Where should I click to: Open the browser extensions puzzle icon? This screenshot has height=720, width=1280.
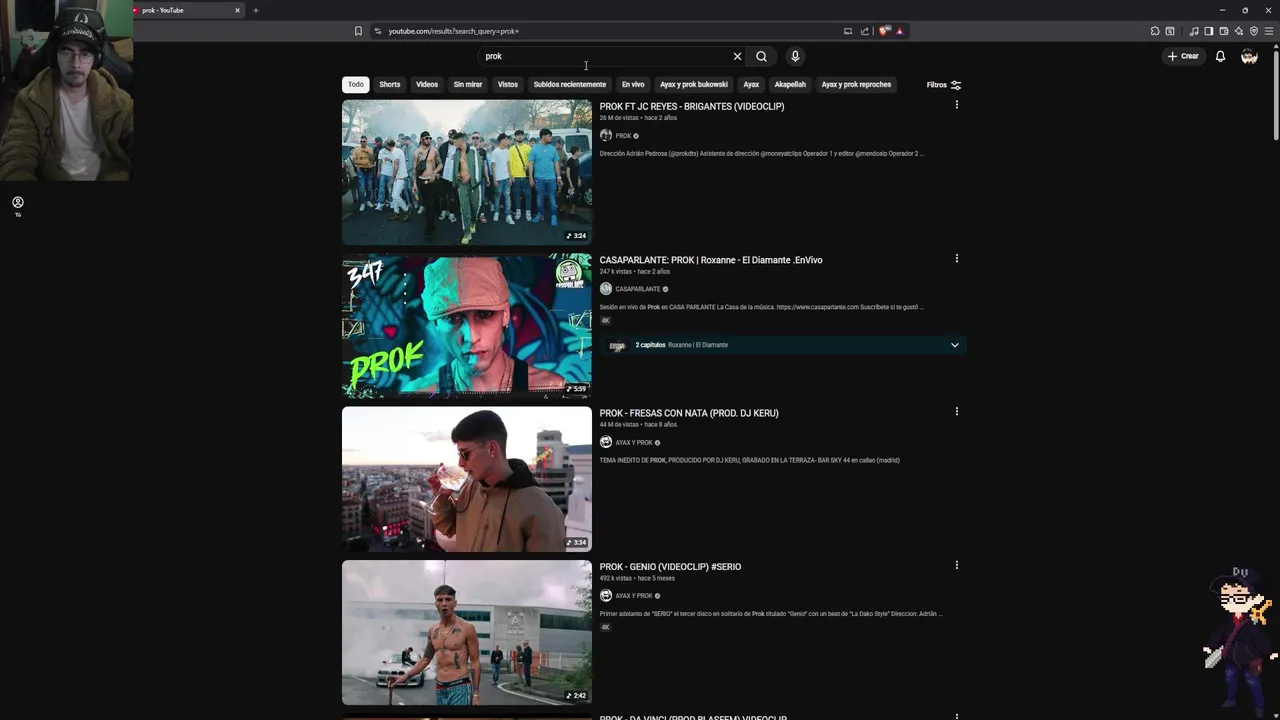coord(1155,31)
